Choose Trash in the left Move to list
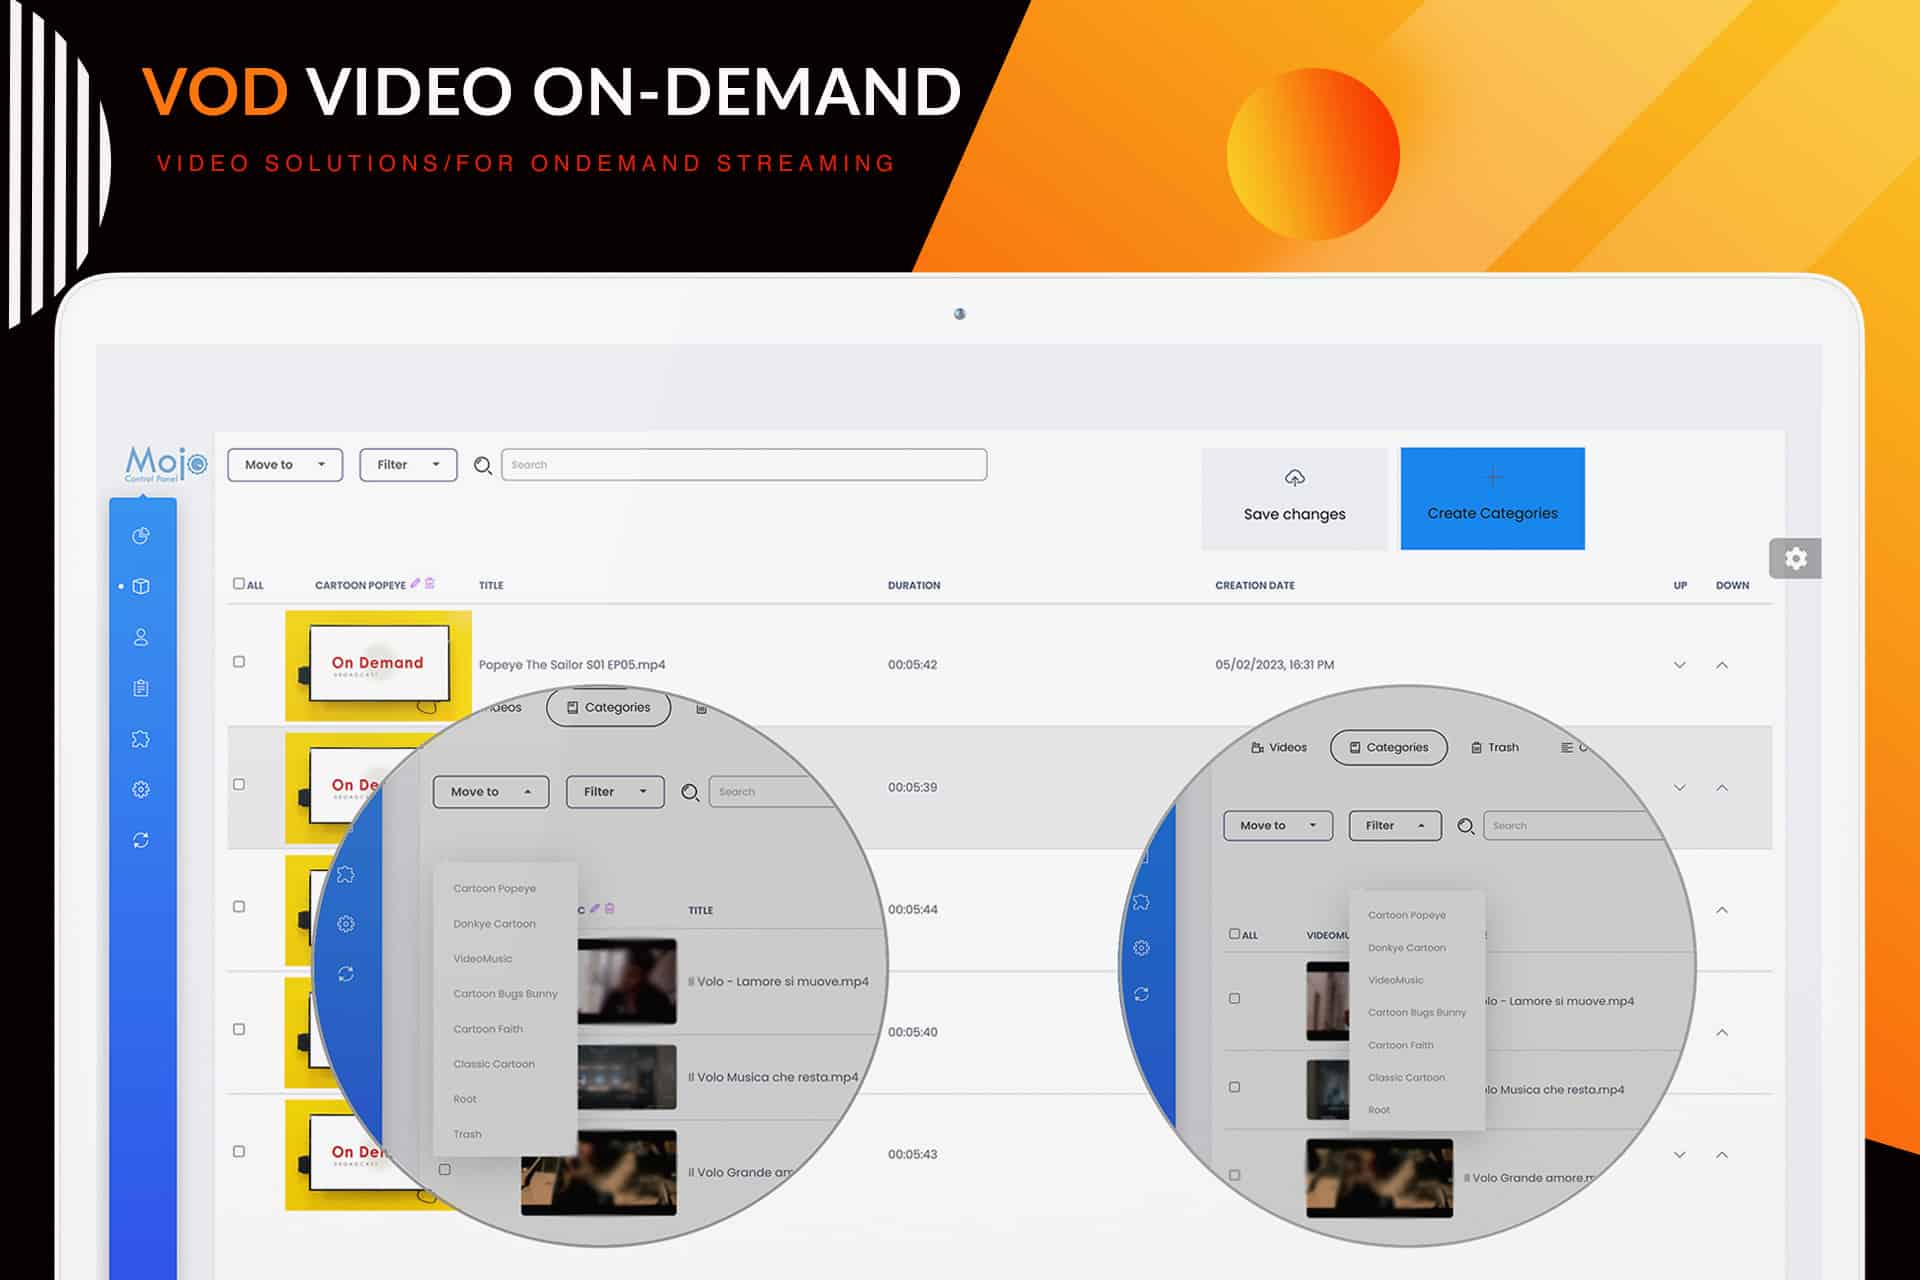 467,1135
